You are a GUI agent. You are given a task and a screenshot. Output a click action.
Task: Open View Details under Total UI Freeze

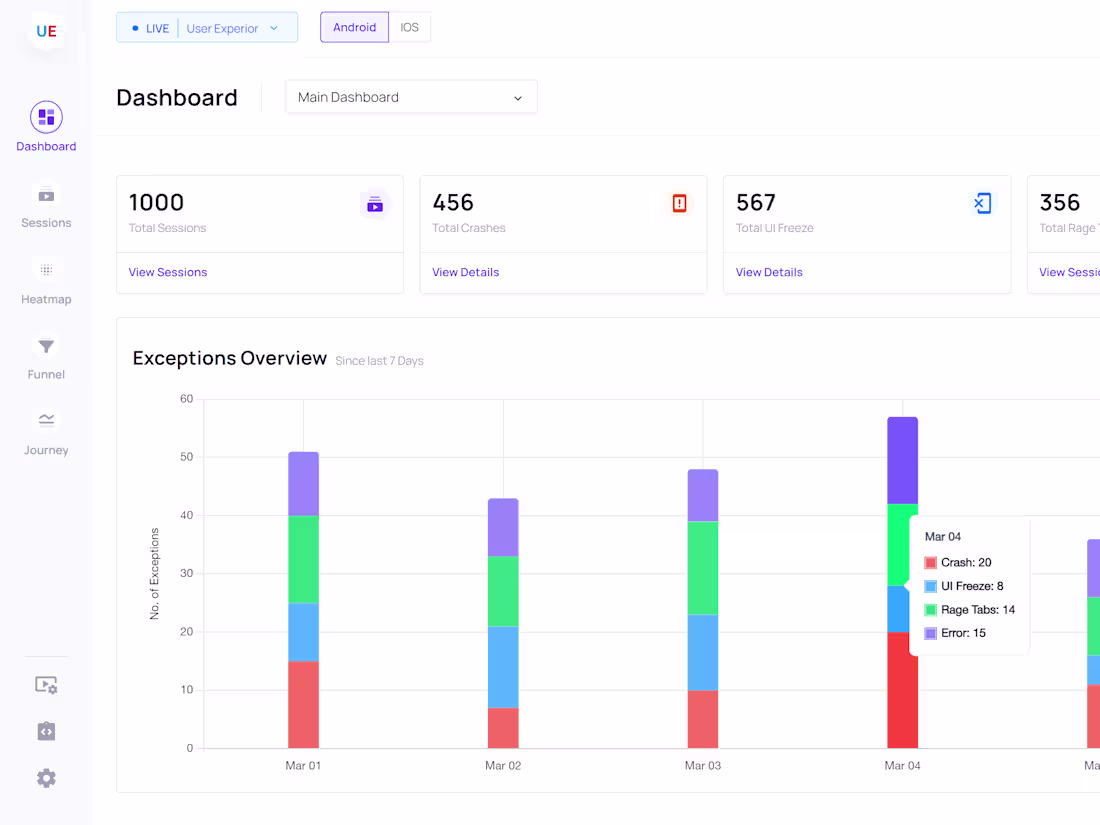[x=769, y=272]
